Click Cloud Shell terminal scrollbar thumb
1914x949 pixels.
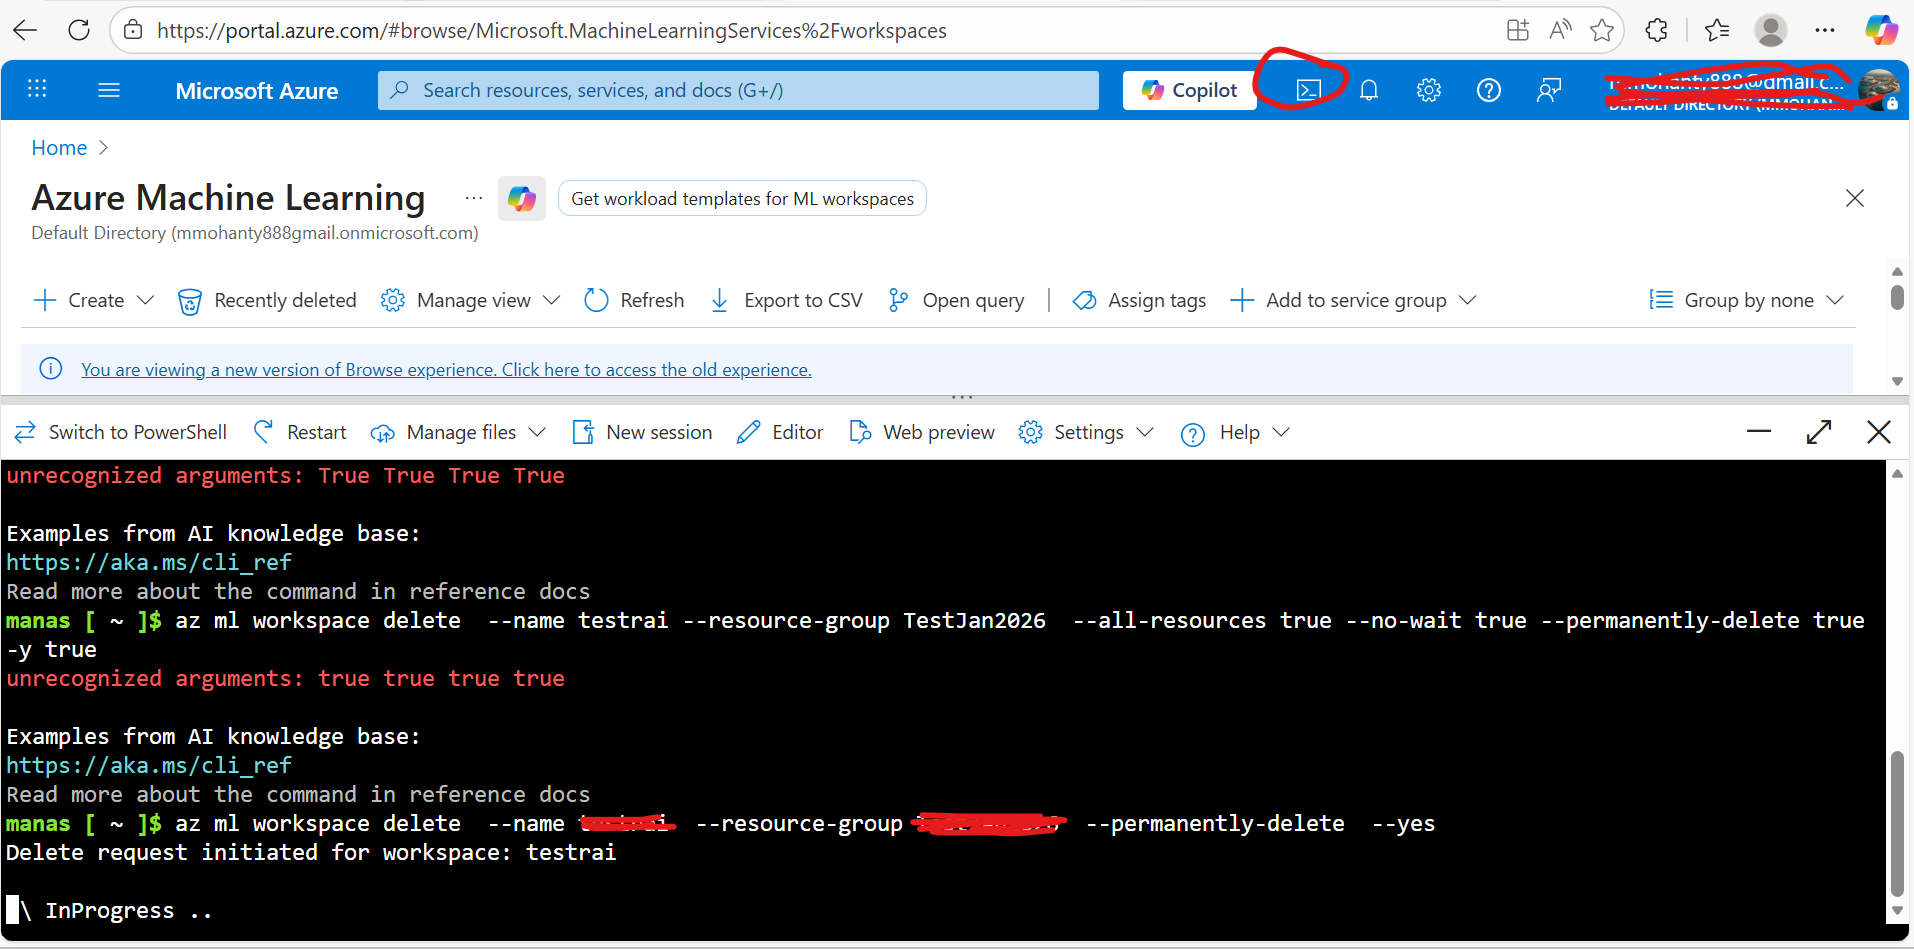(x=1897, y=824)
